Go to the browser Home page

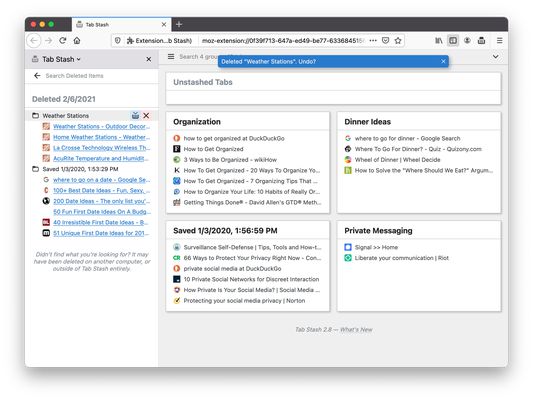click(77, 40)
